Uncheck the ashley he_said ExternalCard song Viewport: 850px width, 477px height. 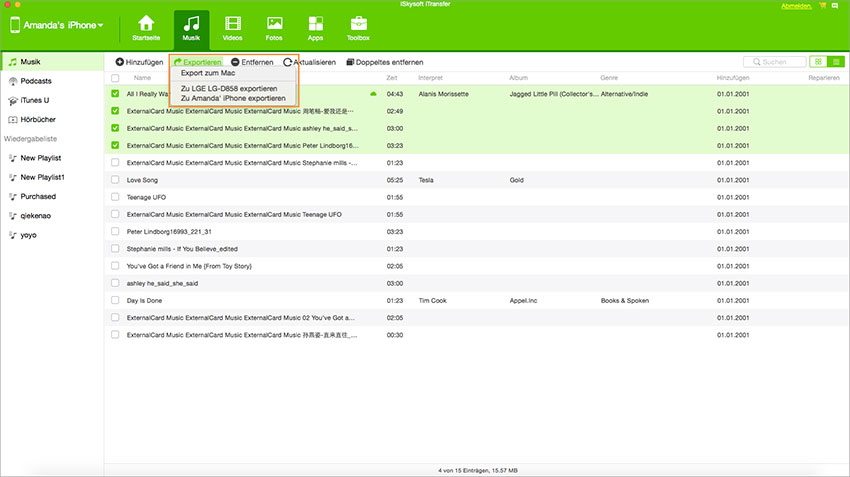click(x=115, y=128)
